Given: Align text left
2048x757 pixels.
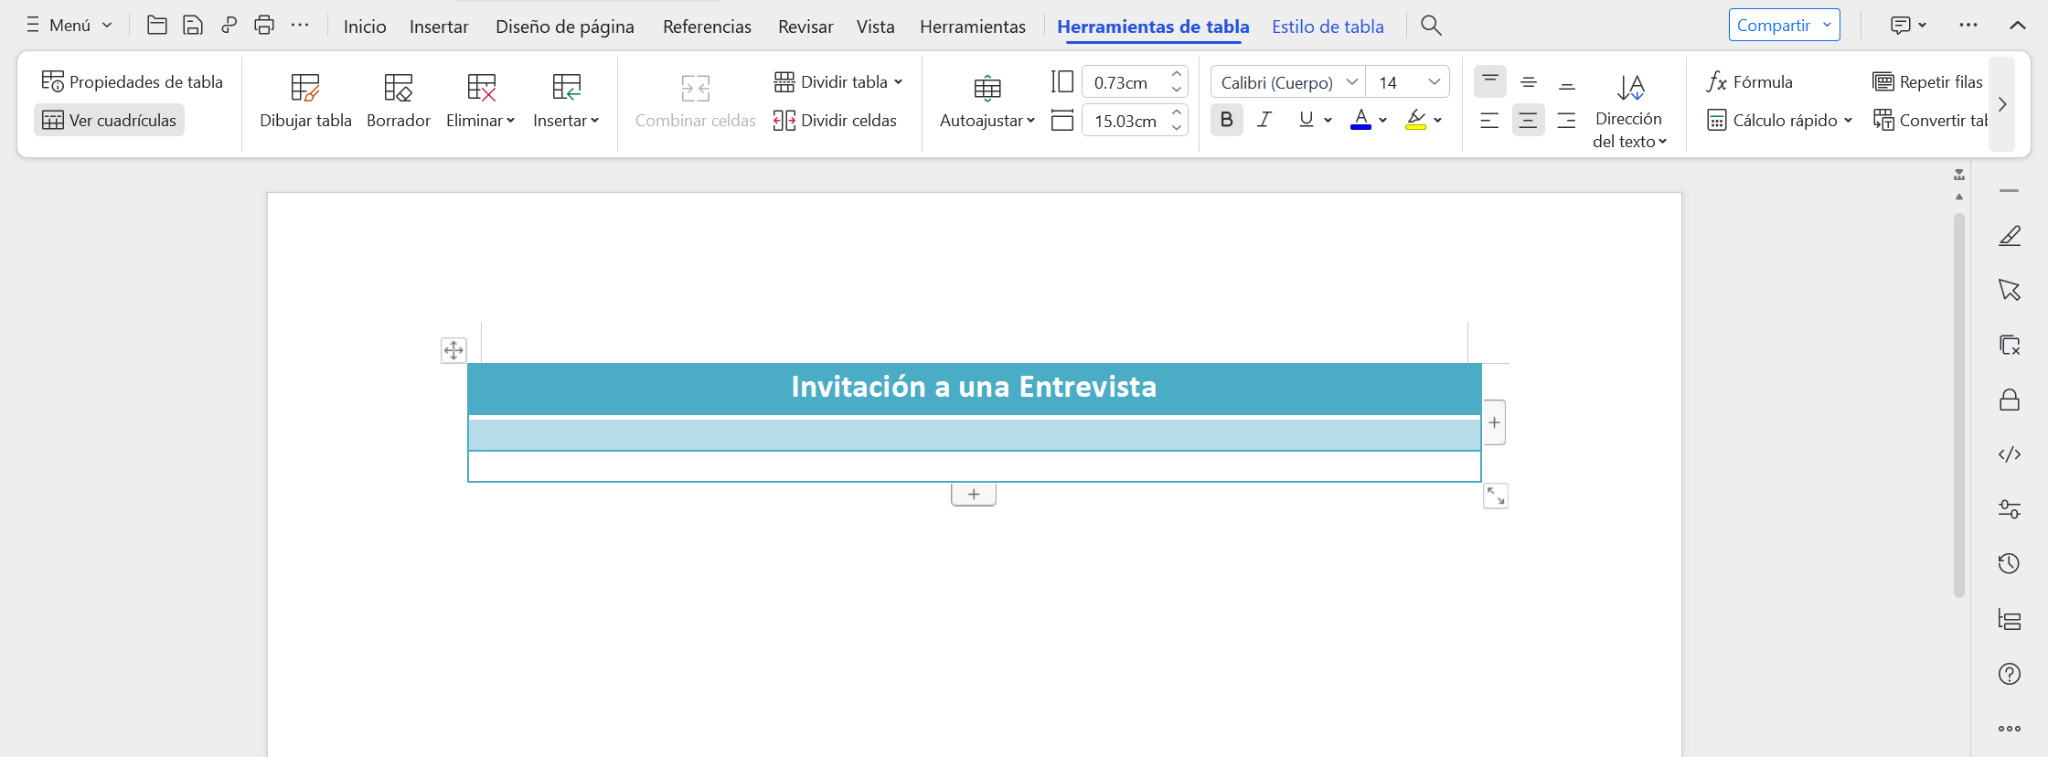Looking at the screenshot, I should pyautogui.click(x=1490, y=120).
